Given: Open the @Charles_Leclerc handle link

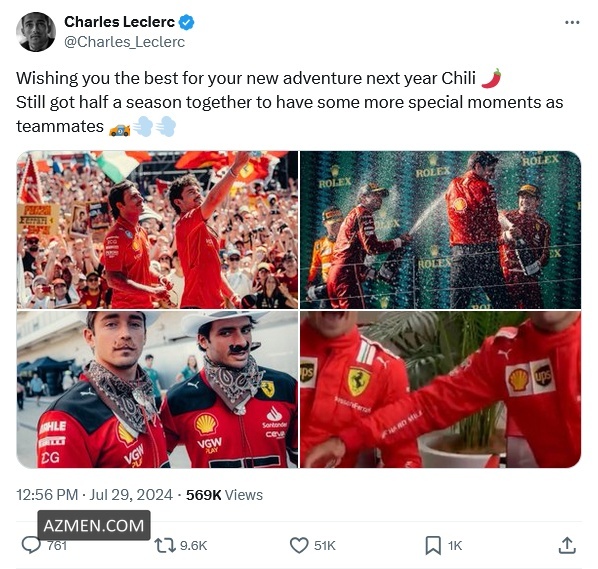Looking at the screenshot, I should click(x=124, y=42).
